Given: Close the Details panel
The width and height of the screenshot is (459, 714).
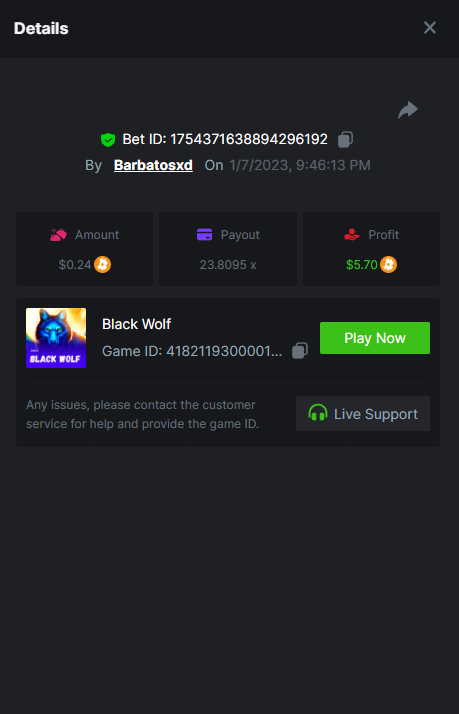Looking at the screenshot, I should pos(430,28).
